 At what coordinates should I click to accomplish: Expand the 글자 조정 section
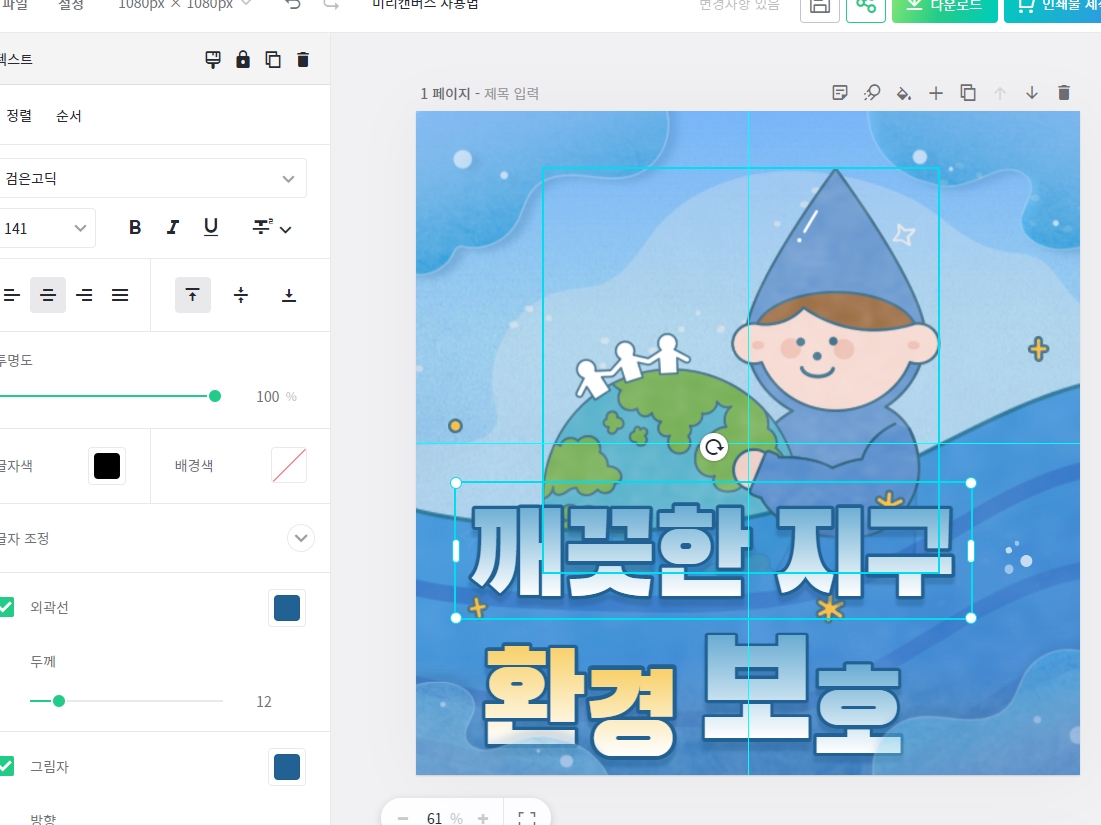pos(300,538)
